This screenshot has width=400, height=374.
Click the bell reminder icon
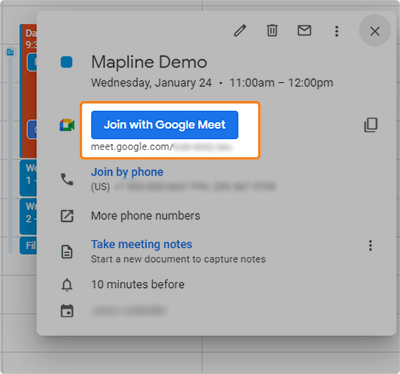pos(67,285)
